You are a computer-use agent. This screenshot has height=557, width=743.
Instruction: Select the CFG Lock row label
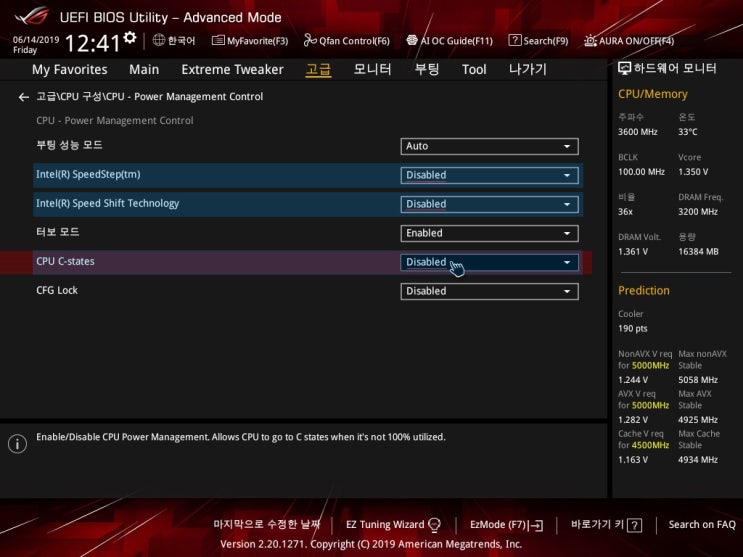[57, 290]
